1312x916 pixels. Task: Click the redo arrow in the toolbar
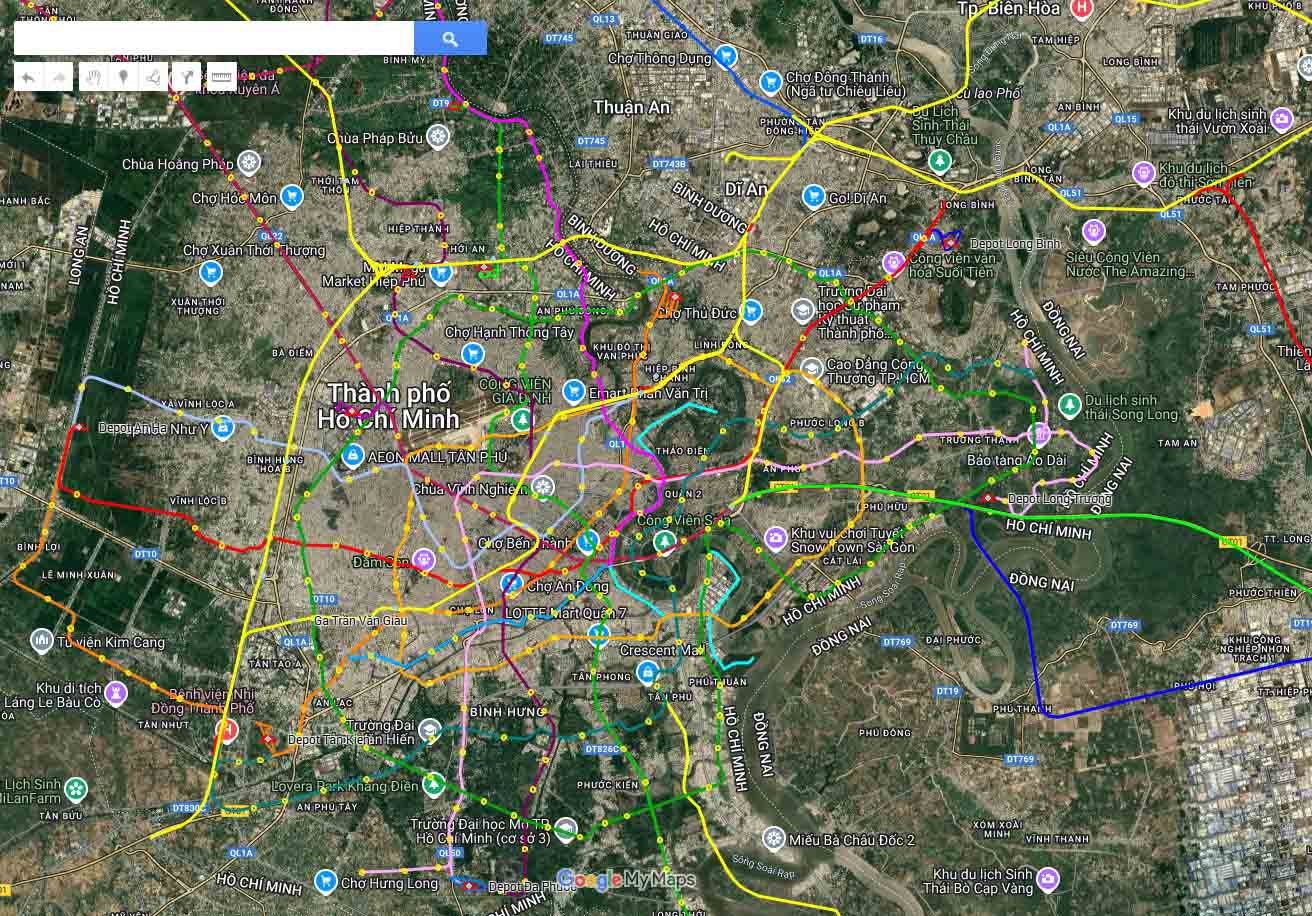[x=59, y=77]
